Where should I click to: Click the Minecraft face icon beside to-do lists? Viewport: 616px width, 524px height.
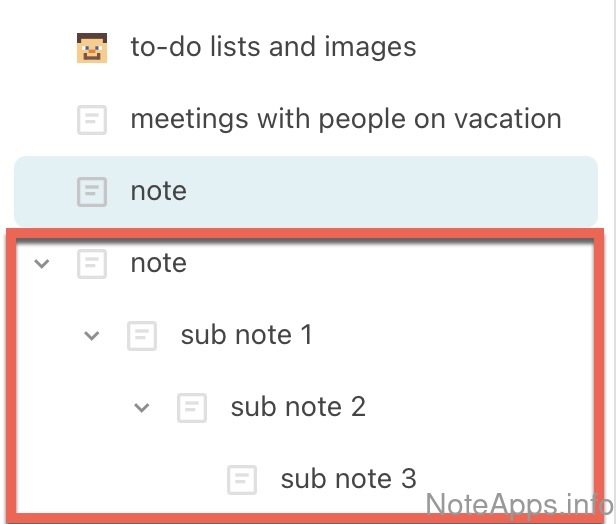(92, 47)
